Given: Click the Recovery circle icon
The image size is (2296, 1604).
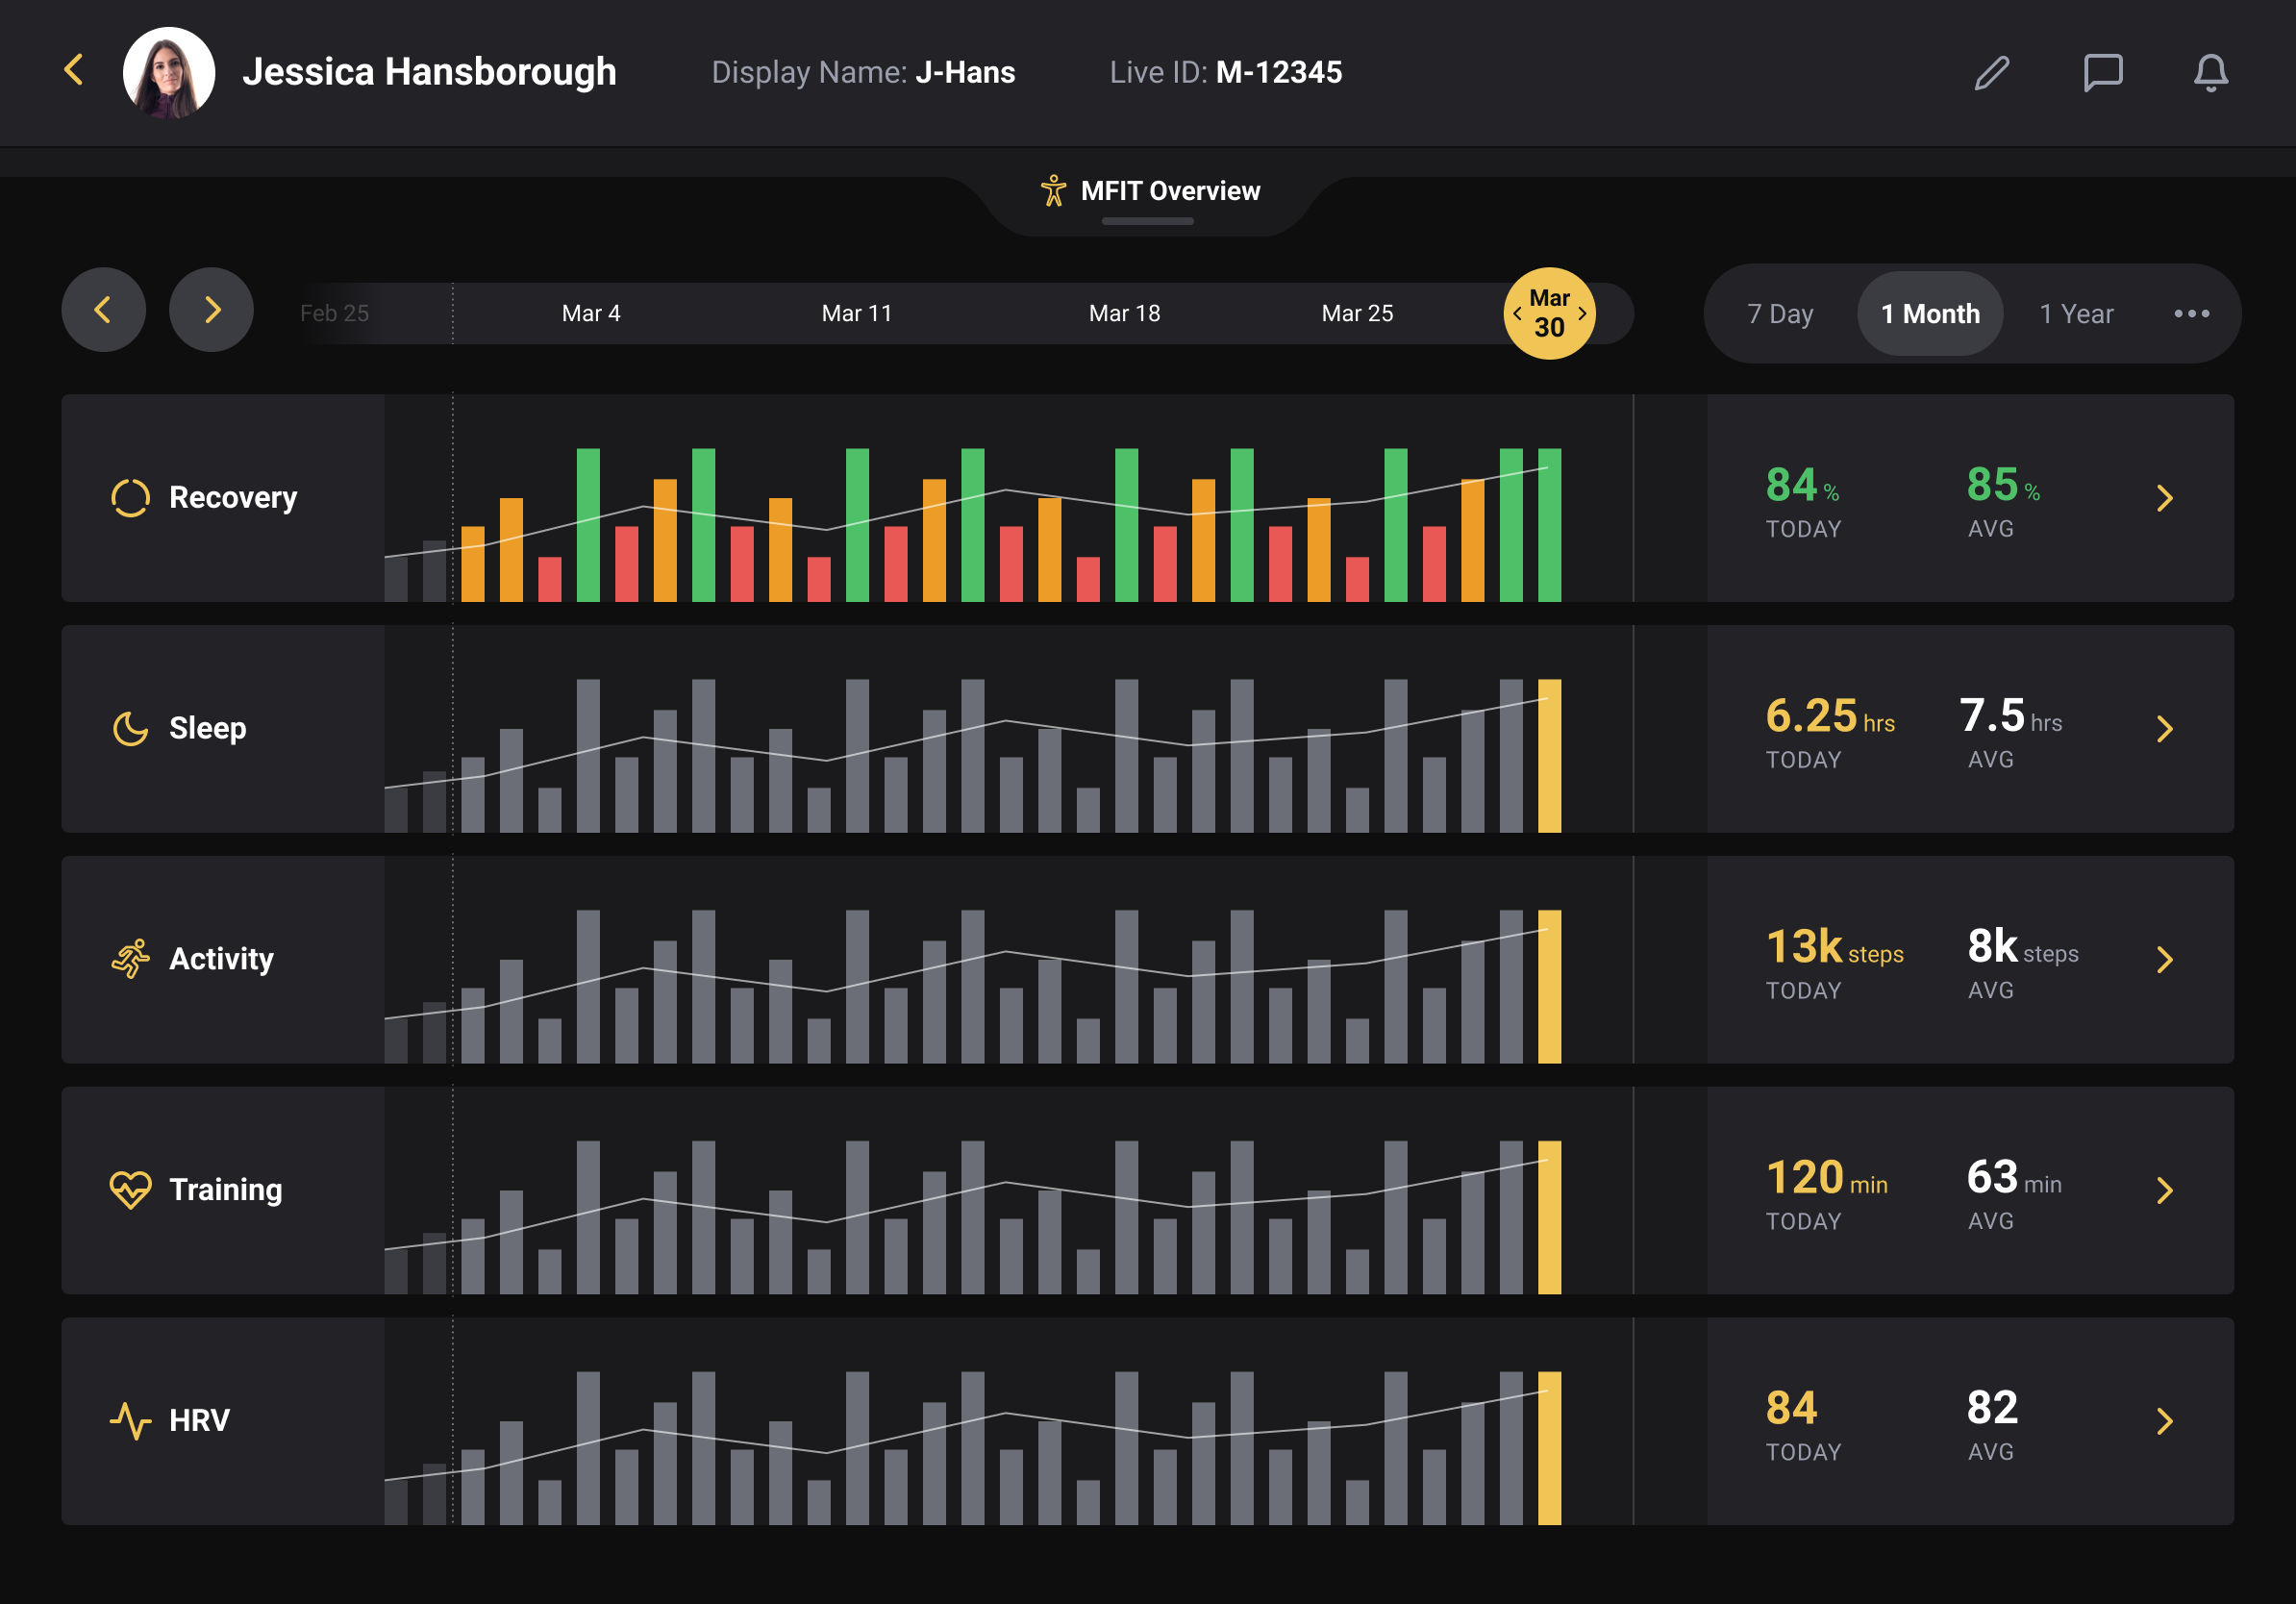Looking at the screenshot, I should (x=130, y=497).
